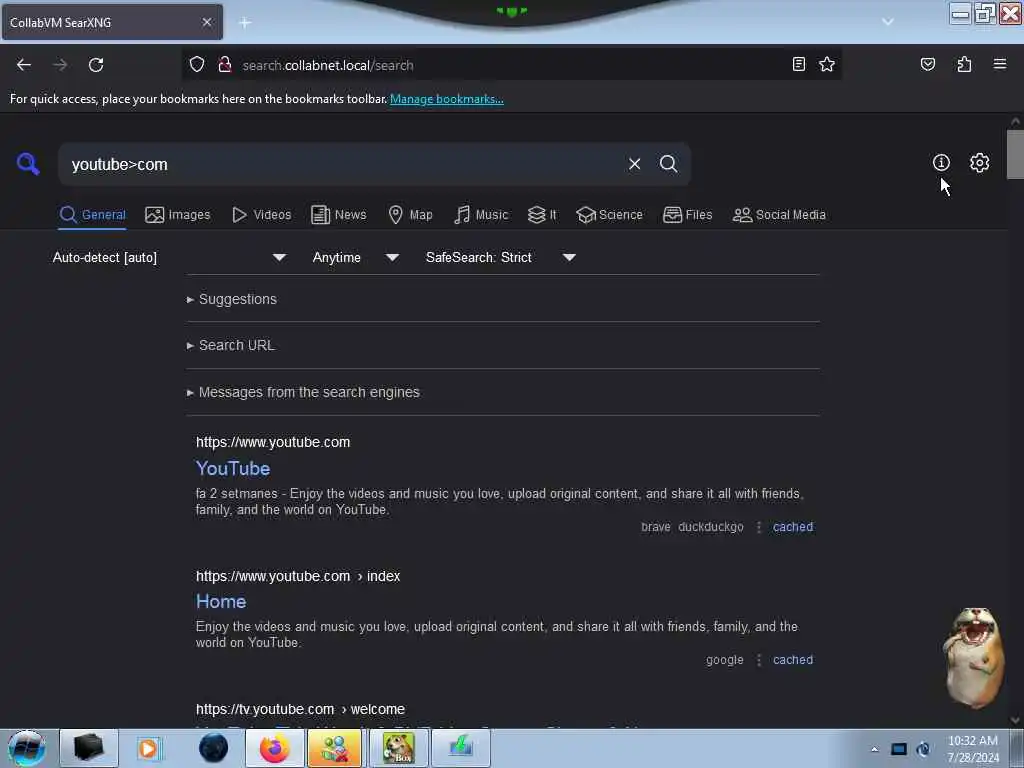This screenshot has width=1024, height=768.
Task: Open the Home result title
Action: click(x=221, y=601)
